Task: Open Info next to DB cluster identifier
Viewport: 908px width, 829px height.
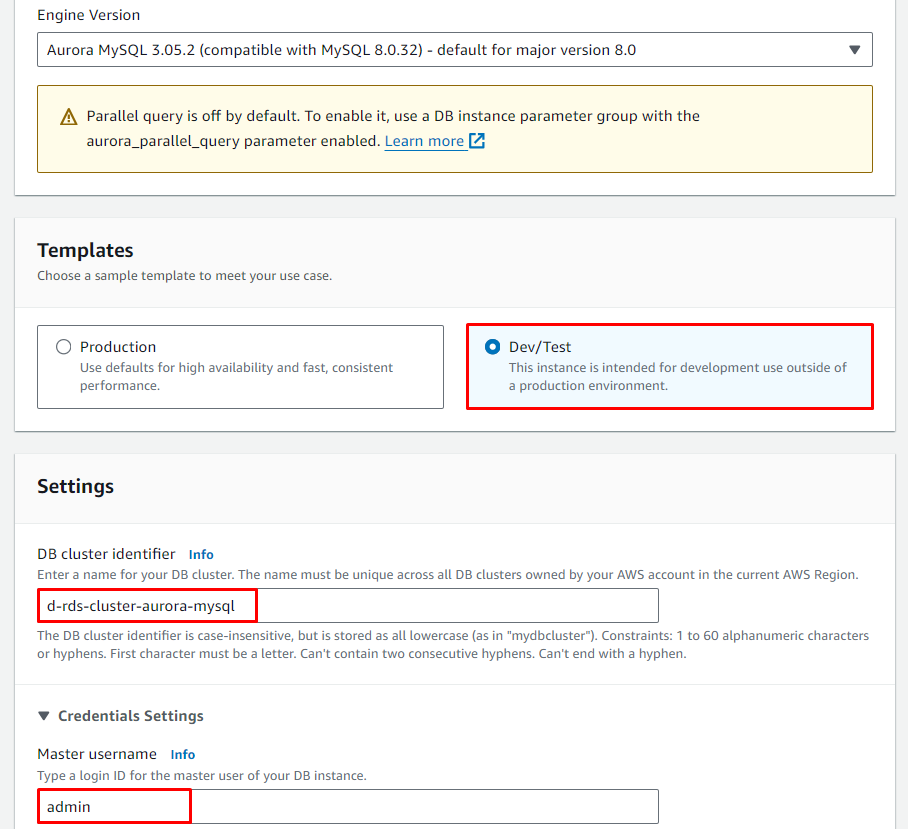Action: tap(201, 554)
